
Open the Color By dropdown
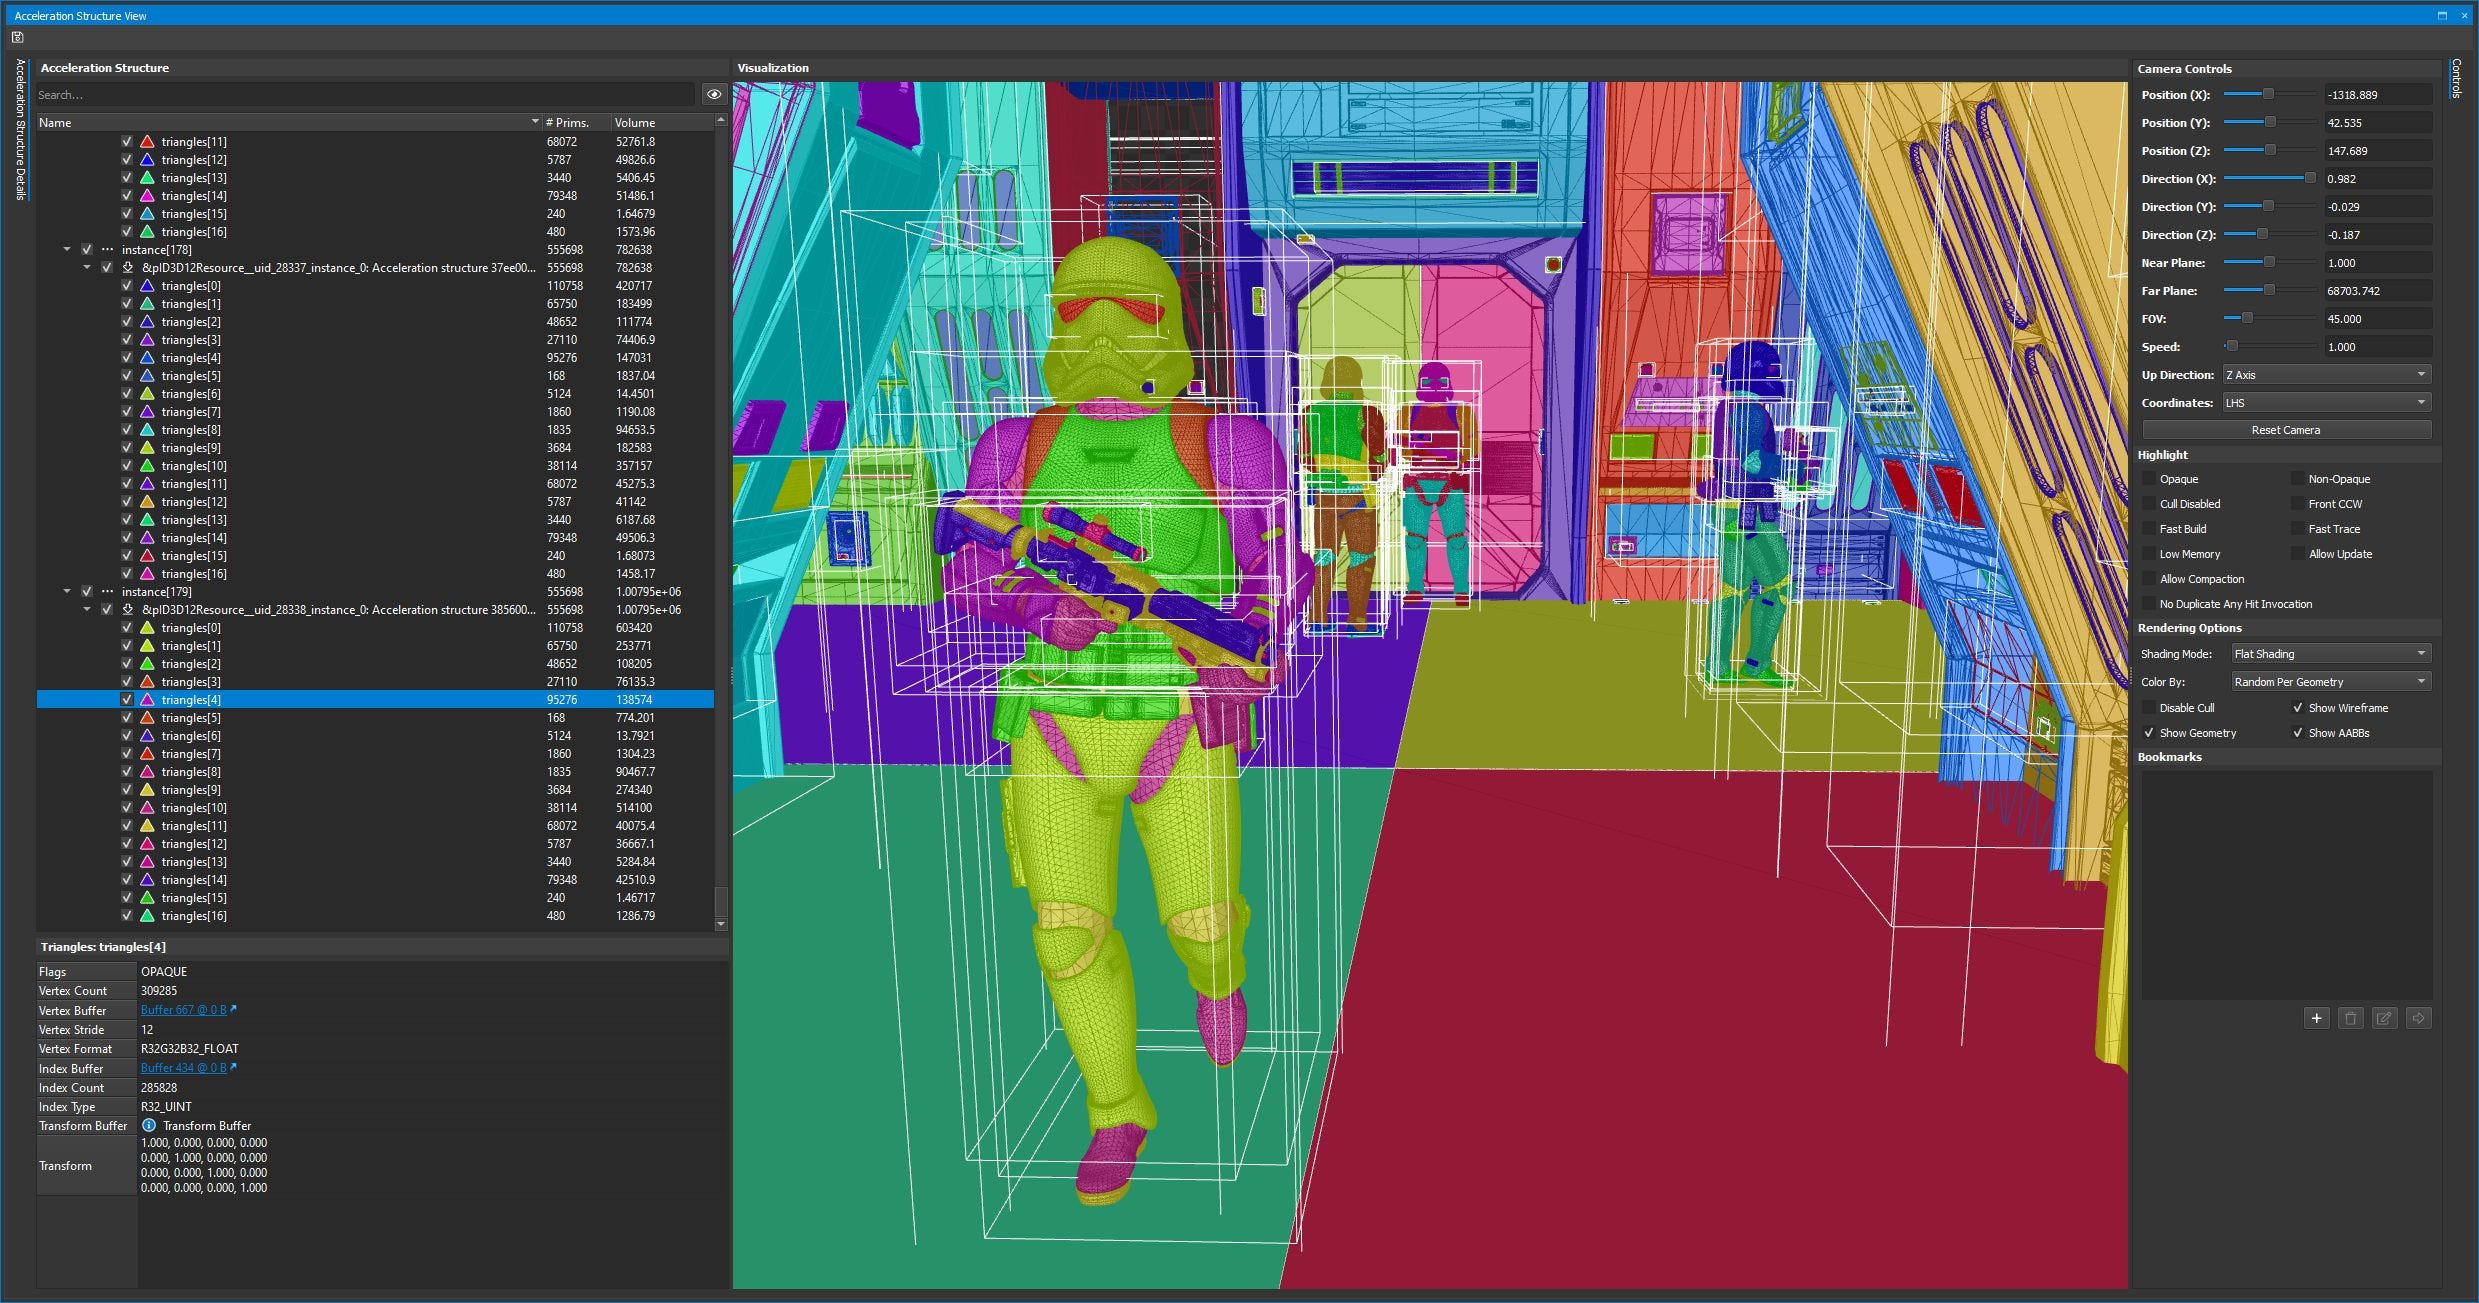click(2330, 682)
